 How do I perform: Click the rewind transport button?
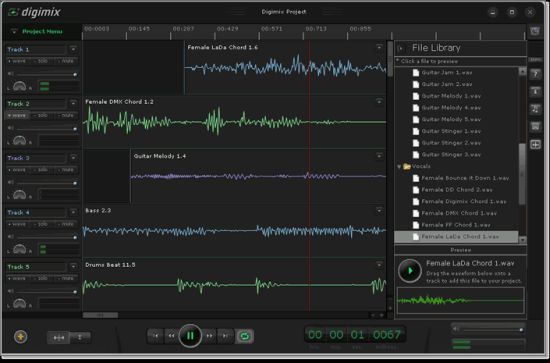point(171,336)
